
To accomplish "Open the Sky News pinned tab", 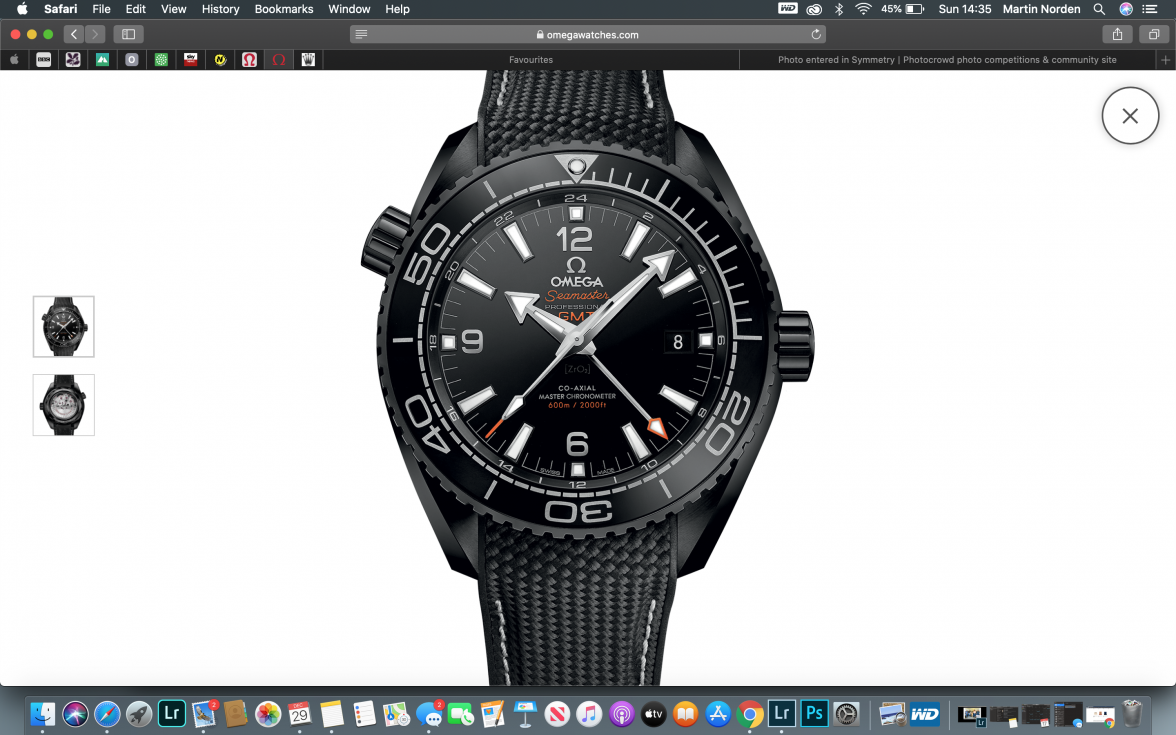I will (190, 60).
